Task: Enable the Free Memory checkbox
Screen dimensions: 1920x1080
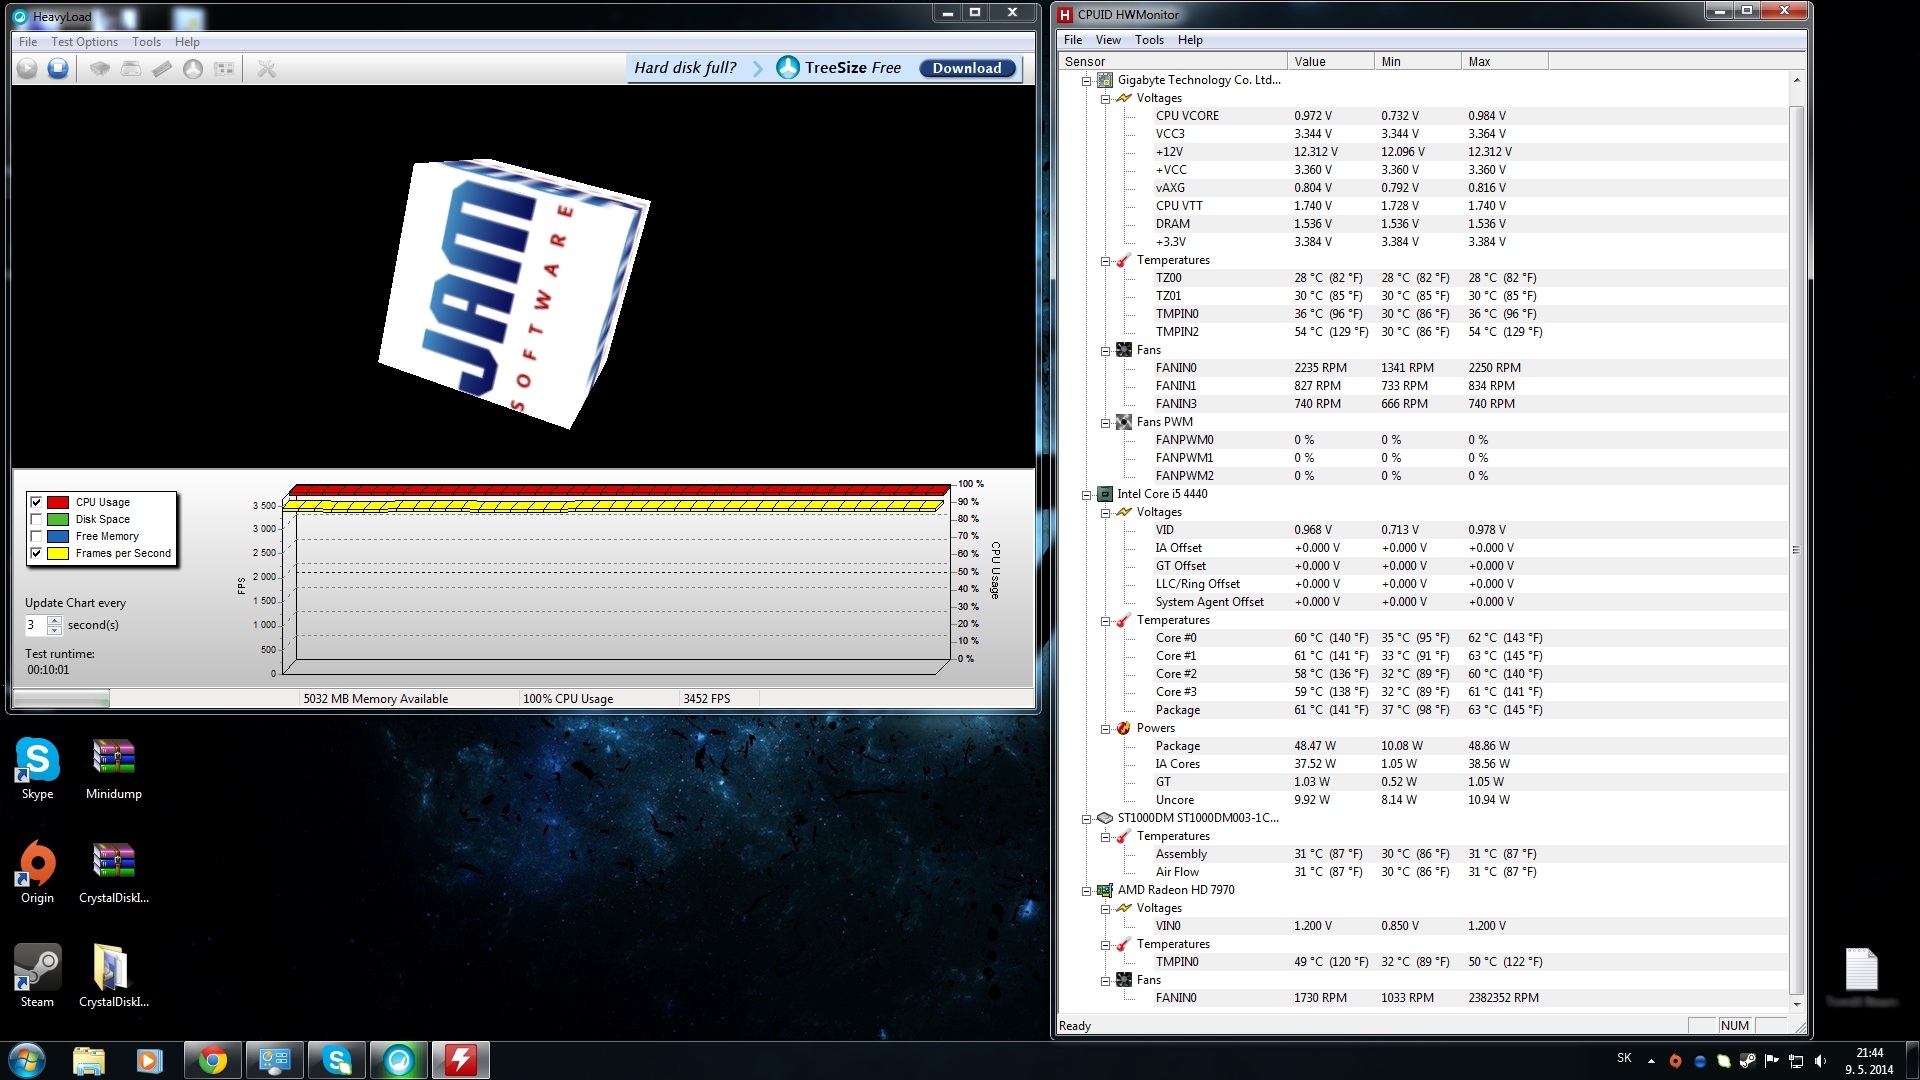Action: 36,536
